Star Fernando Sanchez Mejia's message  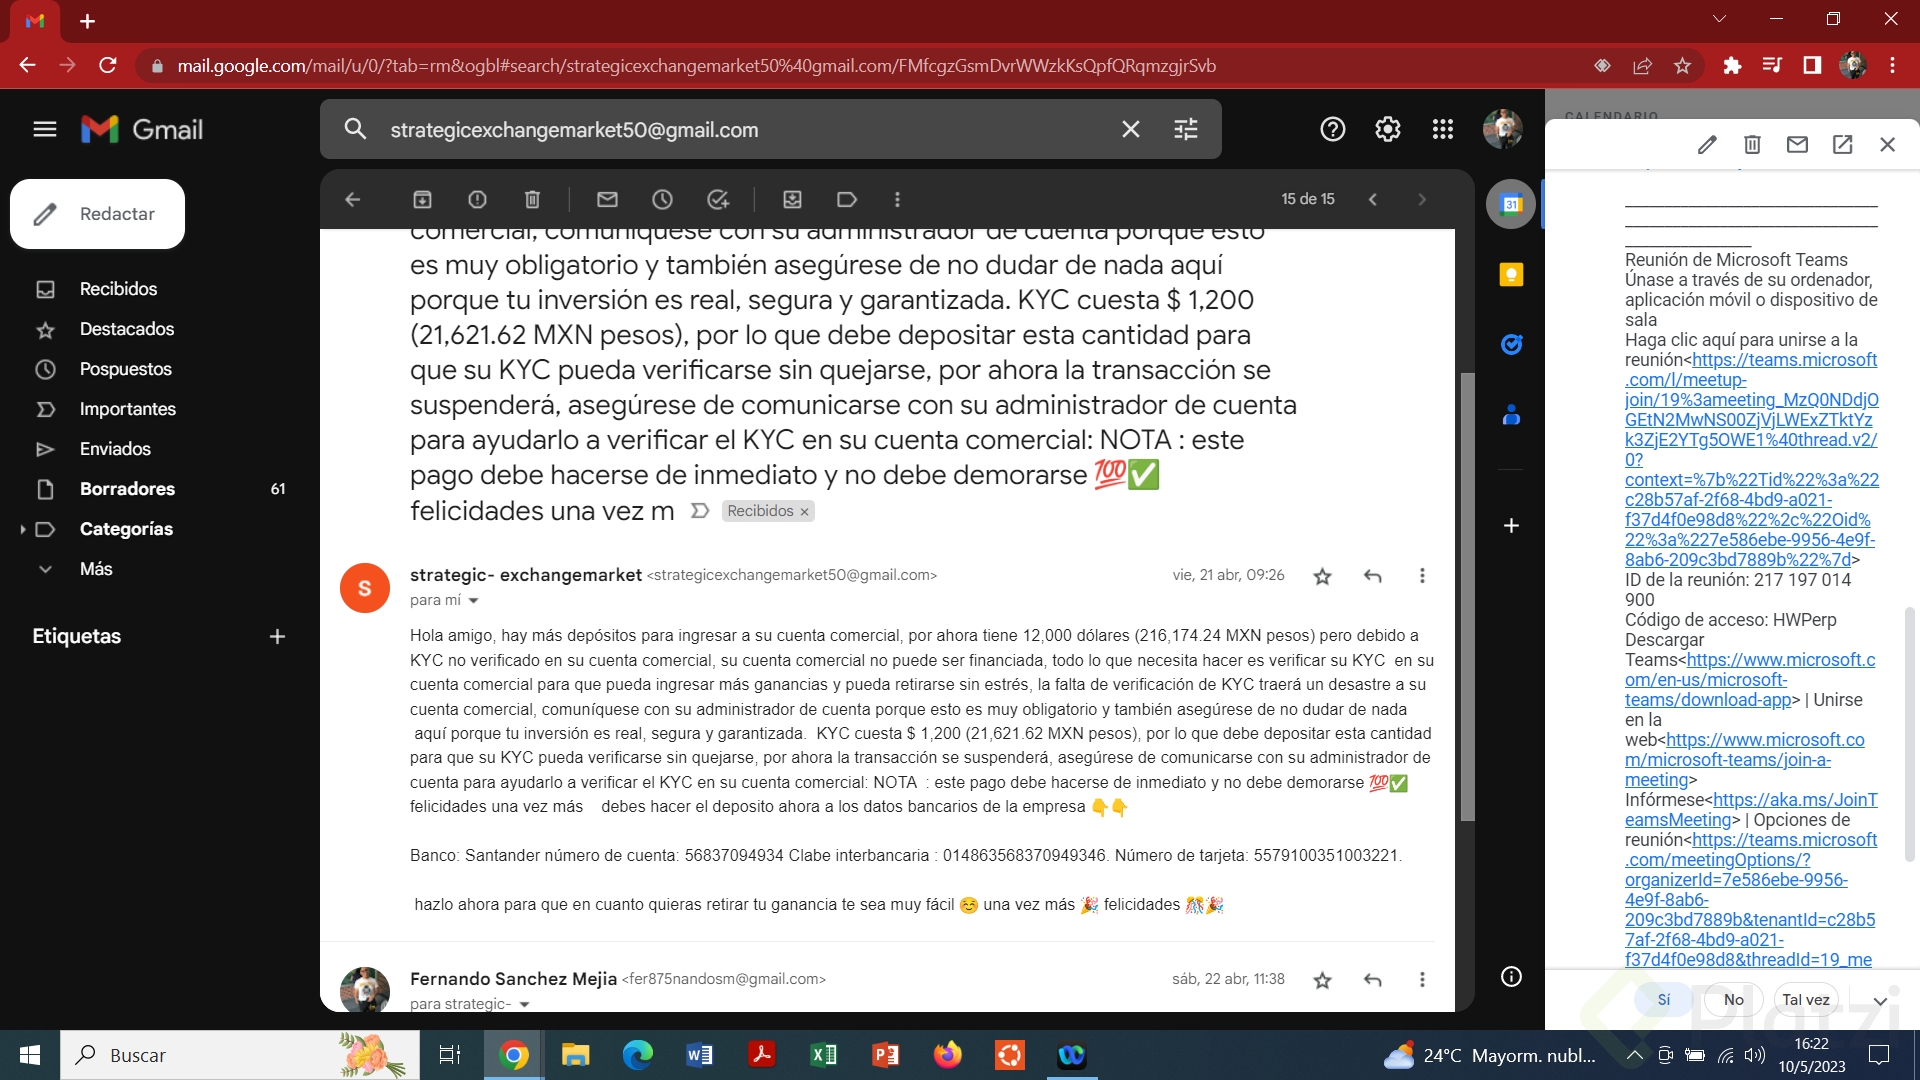click(1322, 979)
